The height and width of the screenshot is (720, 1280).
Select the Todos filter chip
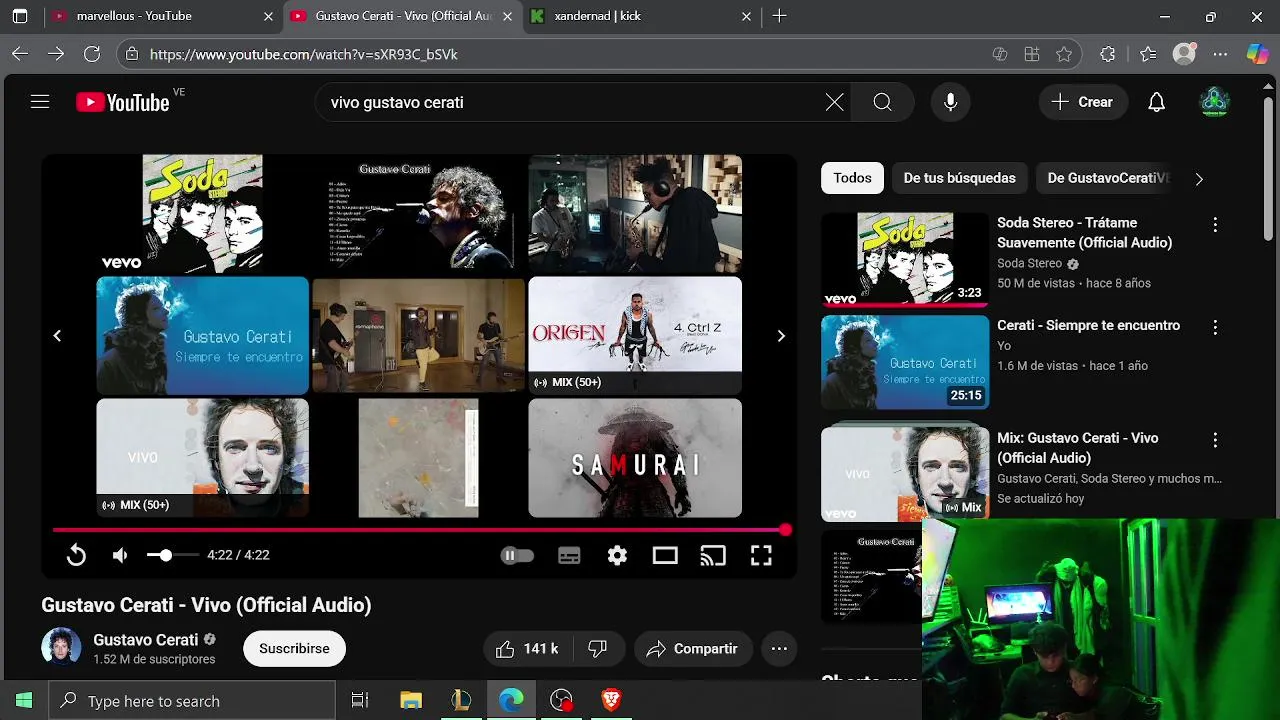click(x=853, y=178)
